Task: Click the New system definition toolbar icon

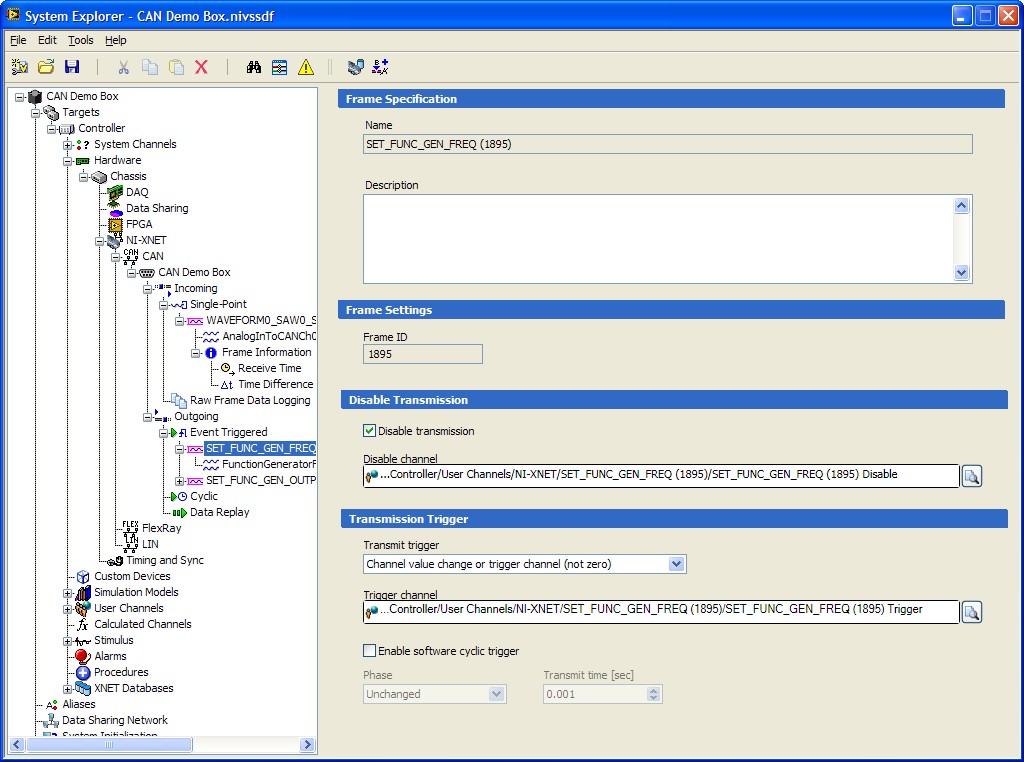Action: coord(20,67)
